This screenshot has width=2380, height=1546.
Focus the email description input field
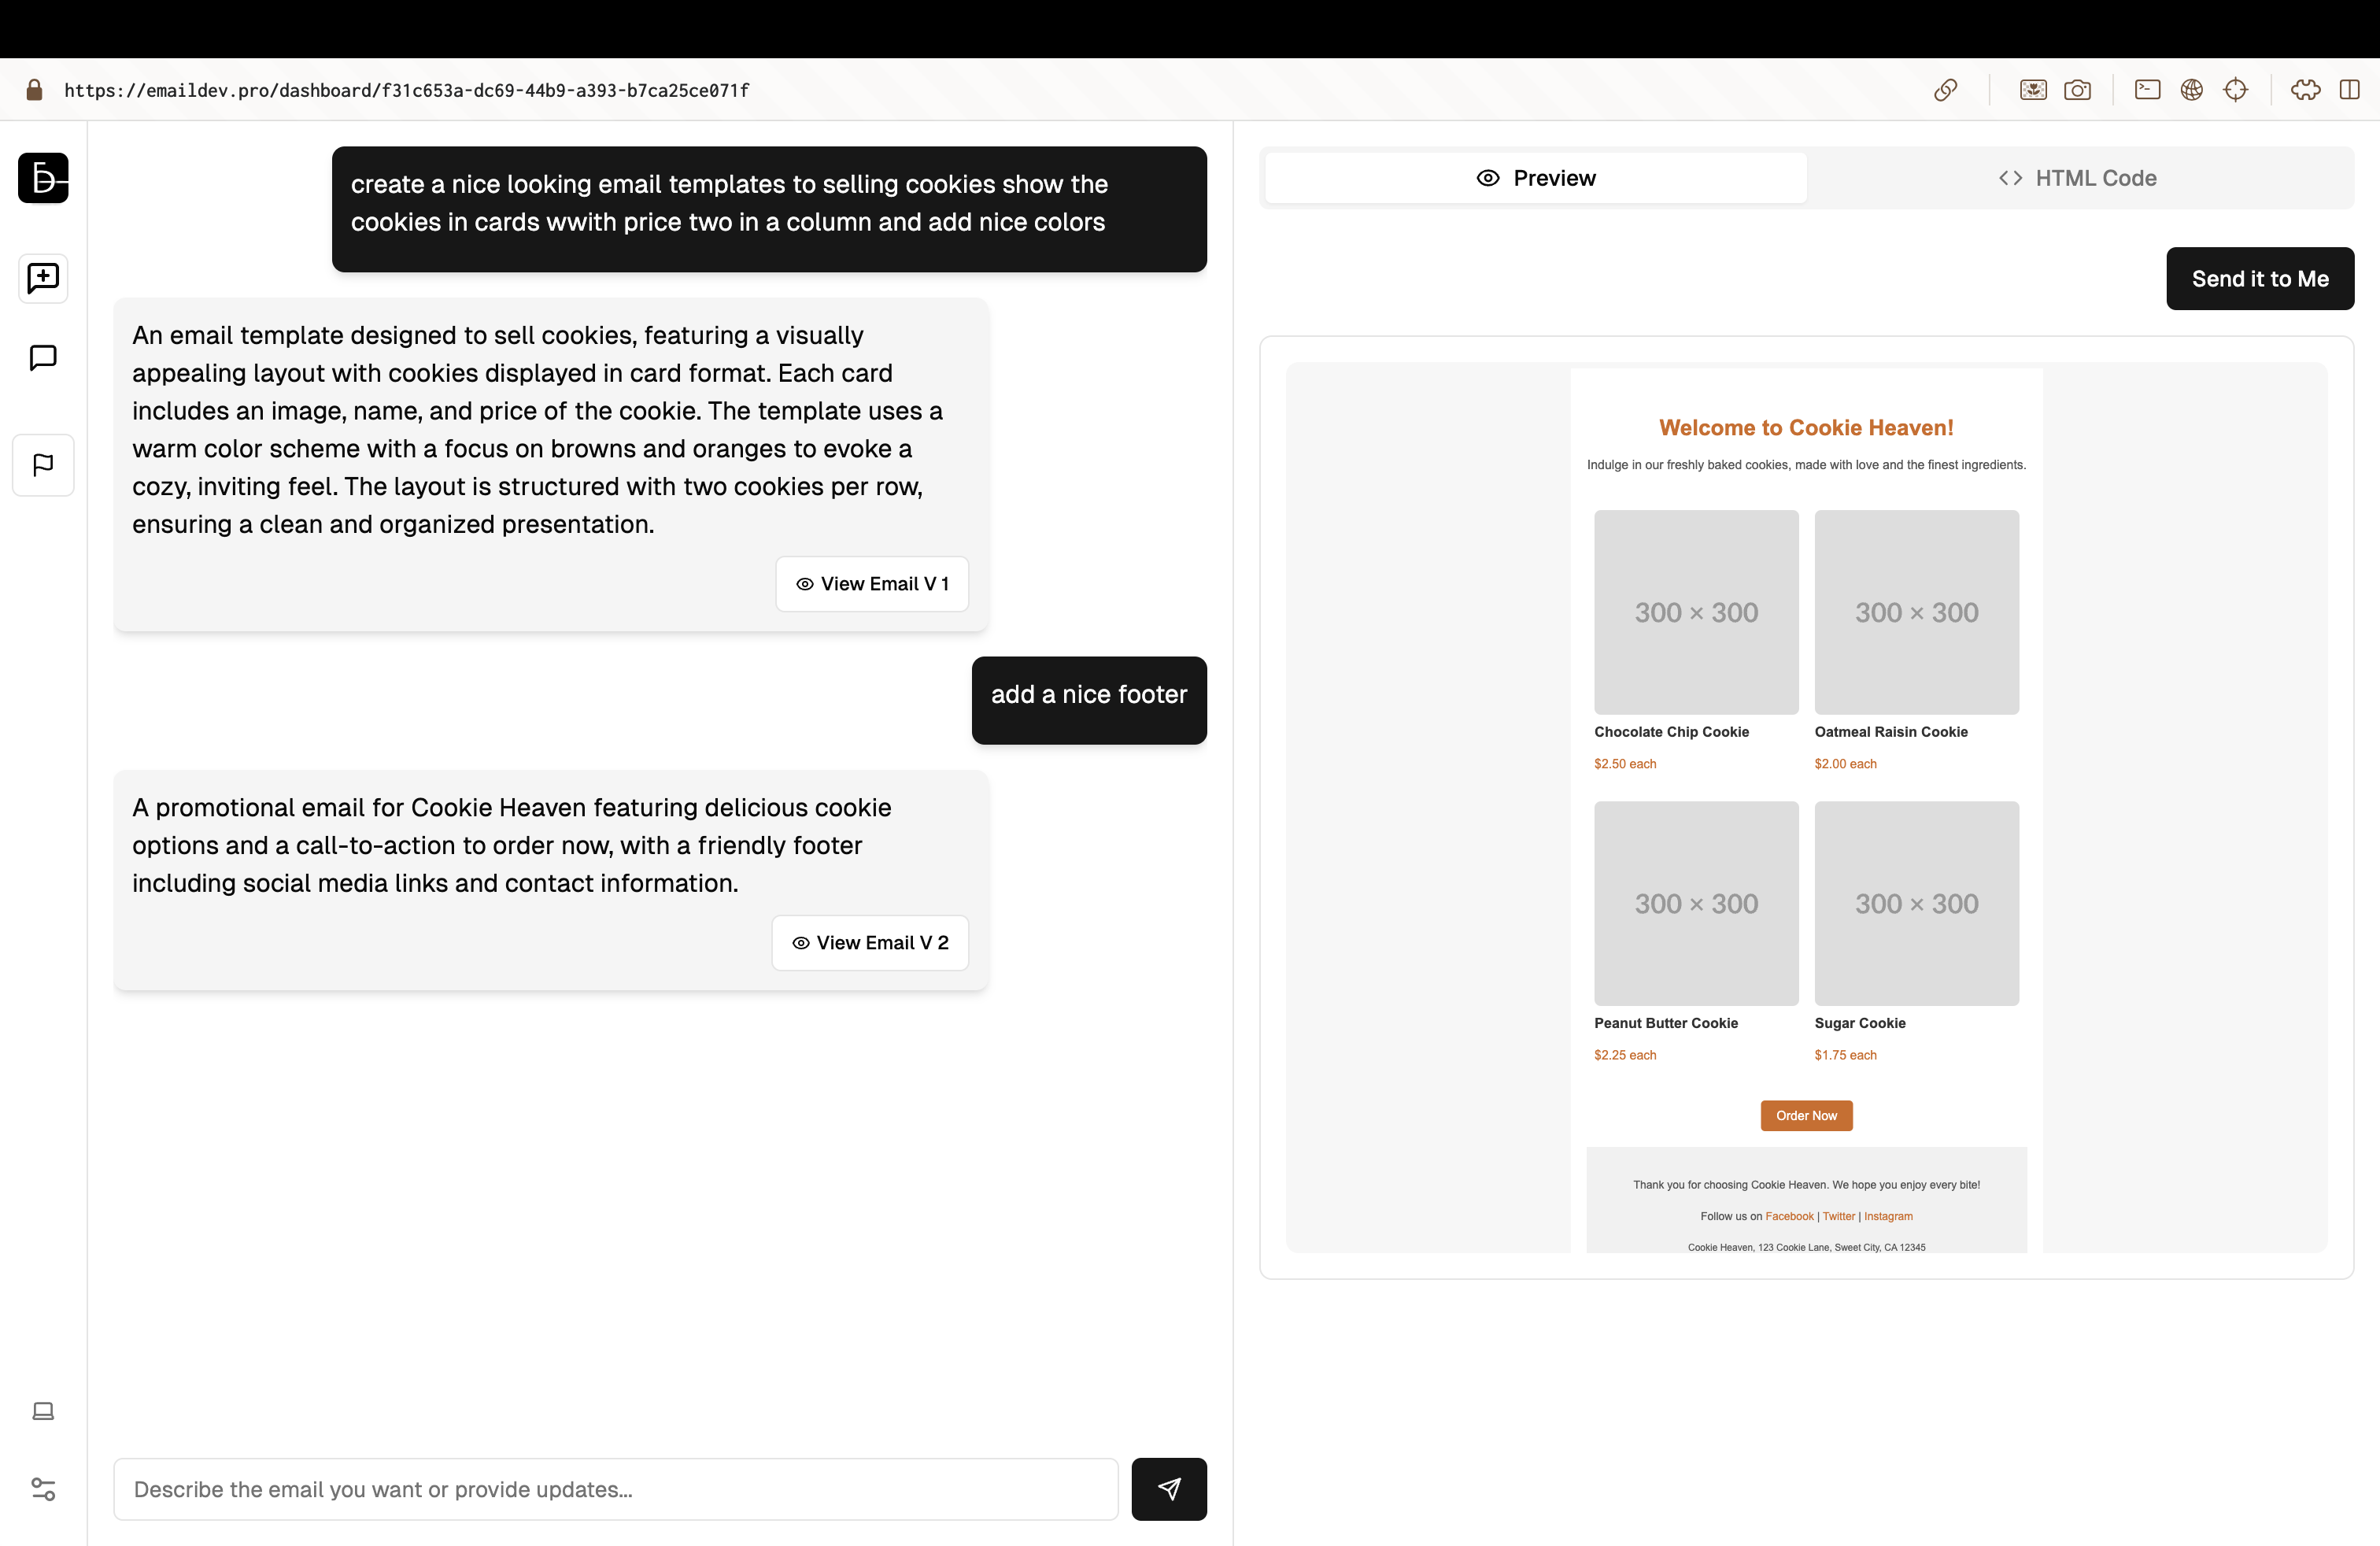click(x=616, y=1489)
